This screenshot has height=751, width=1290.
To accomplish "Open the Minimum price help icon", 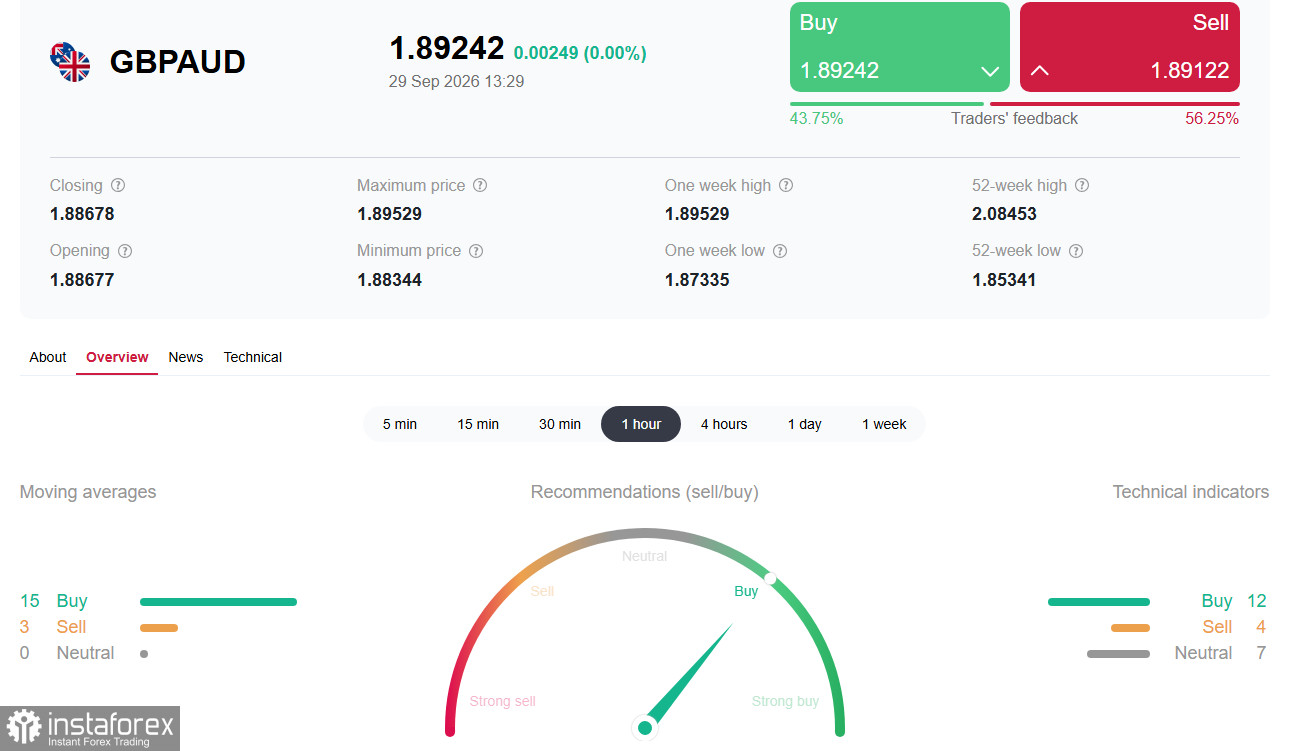I will (476, 251).
